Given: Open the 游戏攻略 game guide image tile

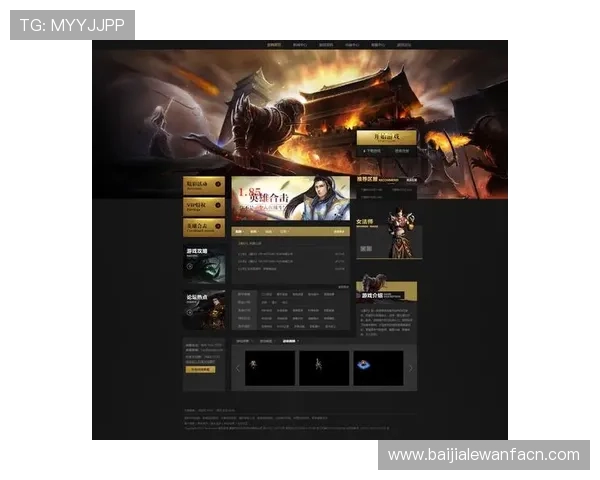Looking at the screenshot, I should click(203, 264).
